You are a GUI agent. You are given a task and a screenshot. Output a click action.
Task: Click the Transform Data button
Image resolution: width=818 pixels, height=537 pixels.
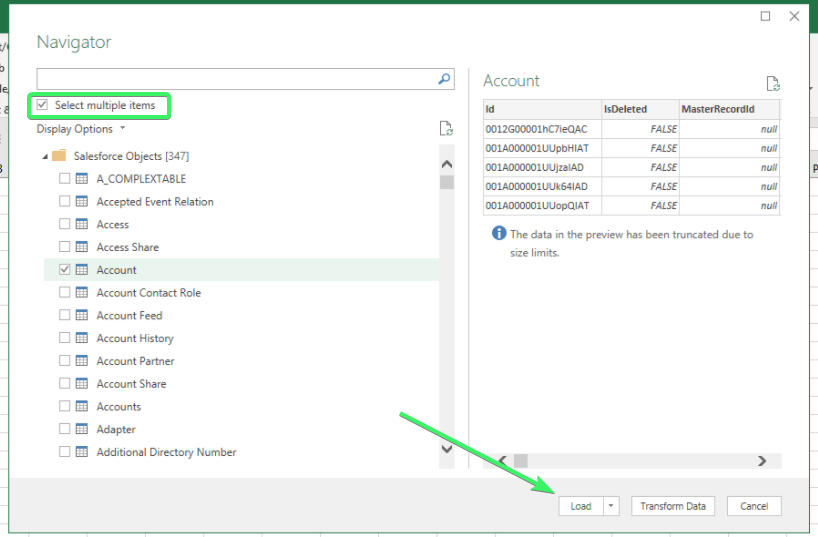(672, 506)
